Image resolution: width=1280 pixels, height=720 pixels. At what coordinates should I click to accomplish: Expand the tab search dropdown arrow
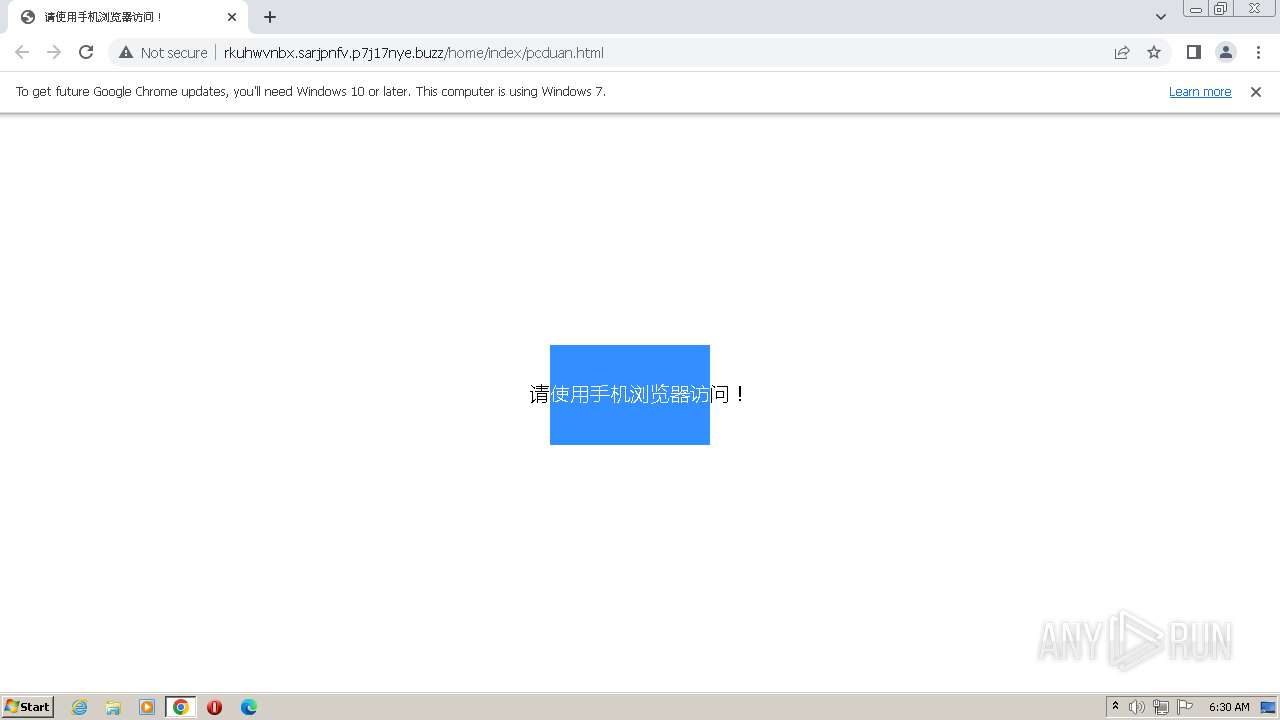pyautogui.click(x=1160, y=17)
